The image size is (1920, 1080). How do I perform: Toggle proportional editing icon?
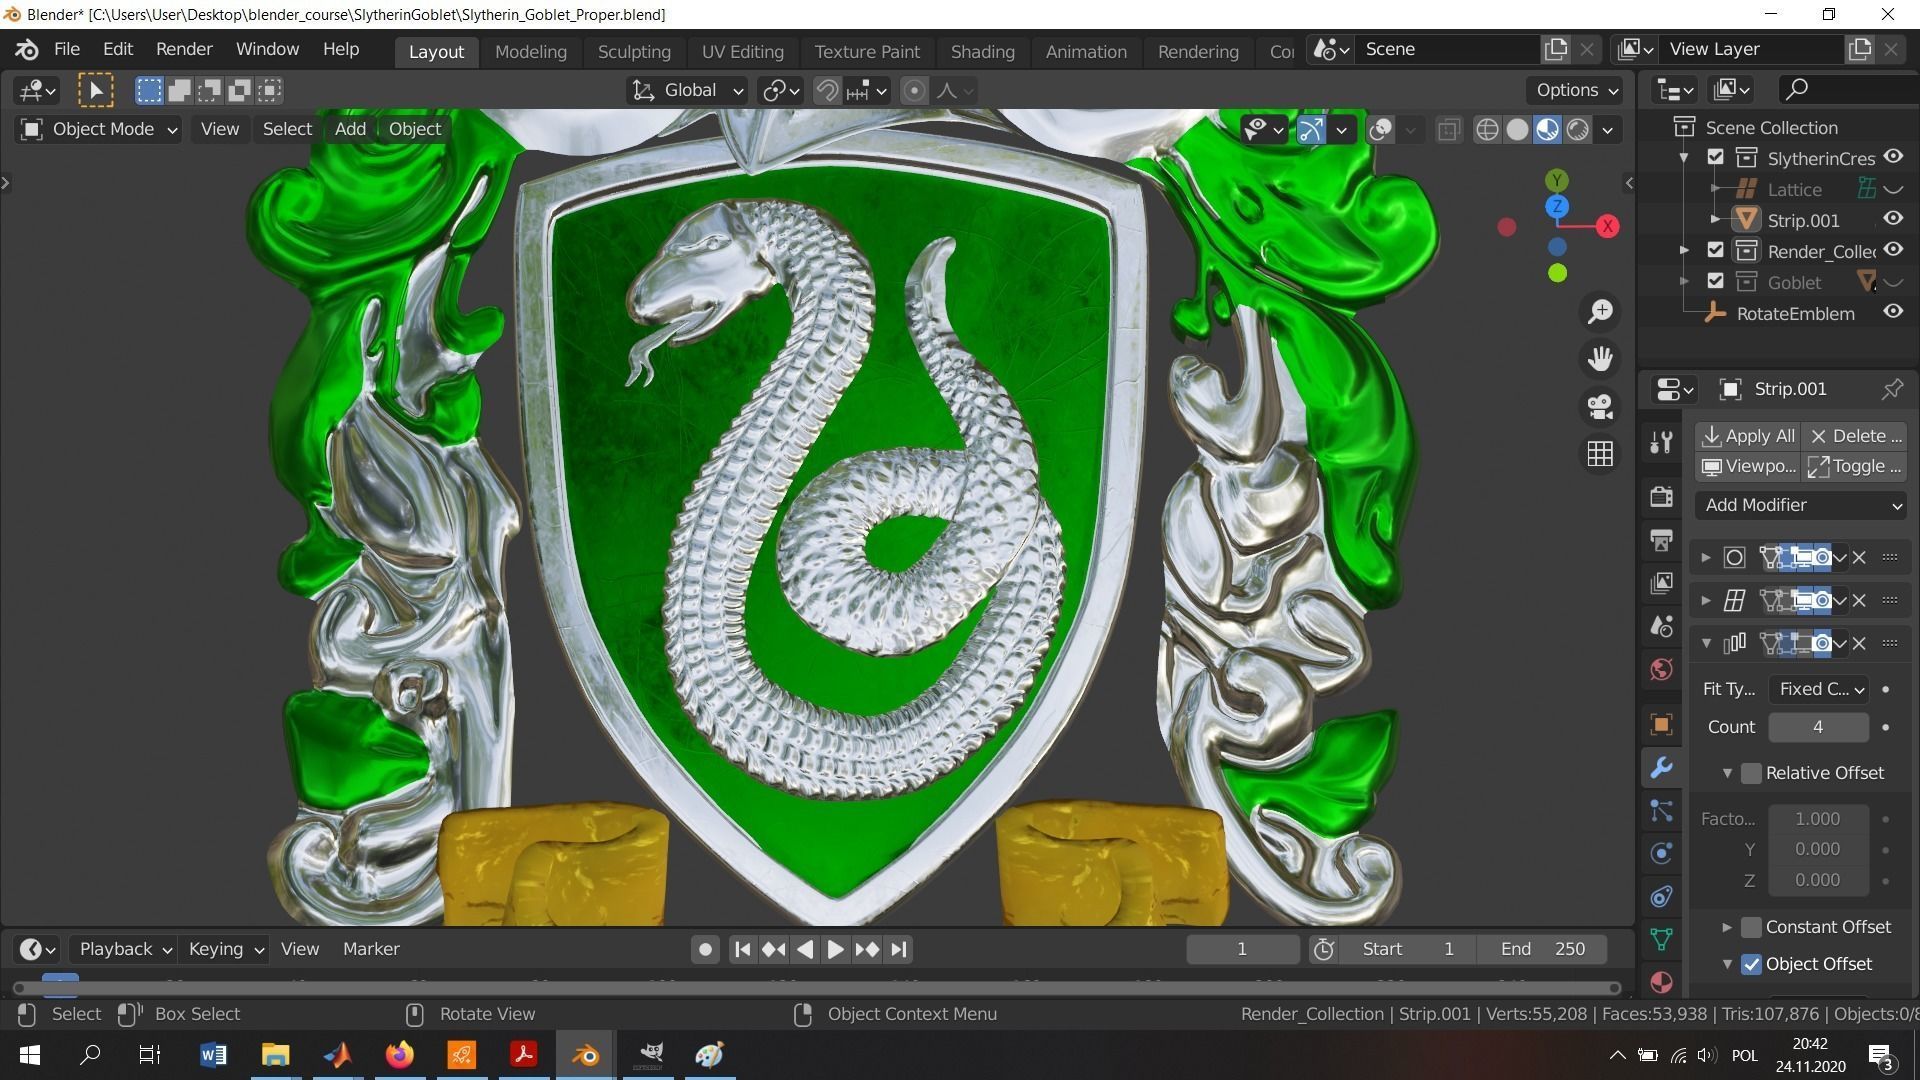(x=913, y=91)
